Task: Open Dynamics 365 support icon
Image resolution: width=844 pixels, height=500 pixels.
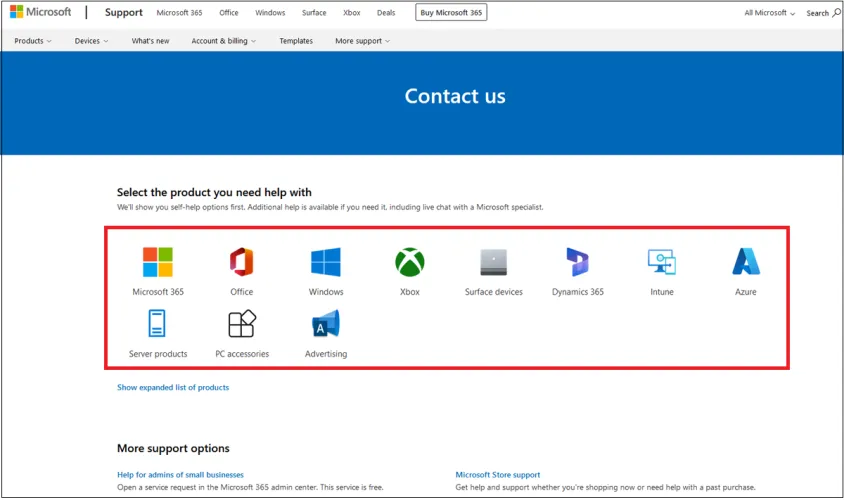Action: 578,262
